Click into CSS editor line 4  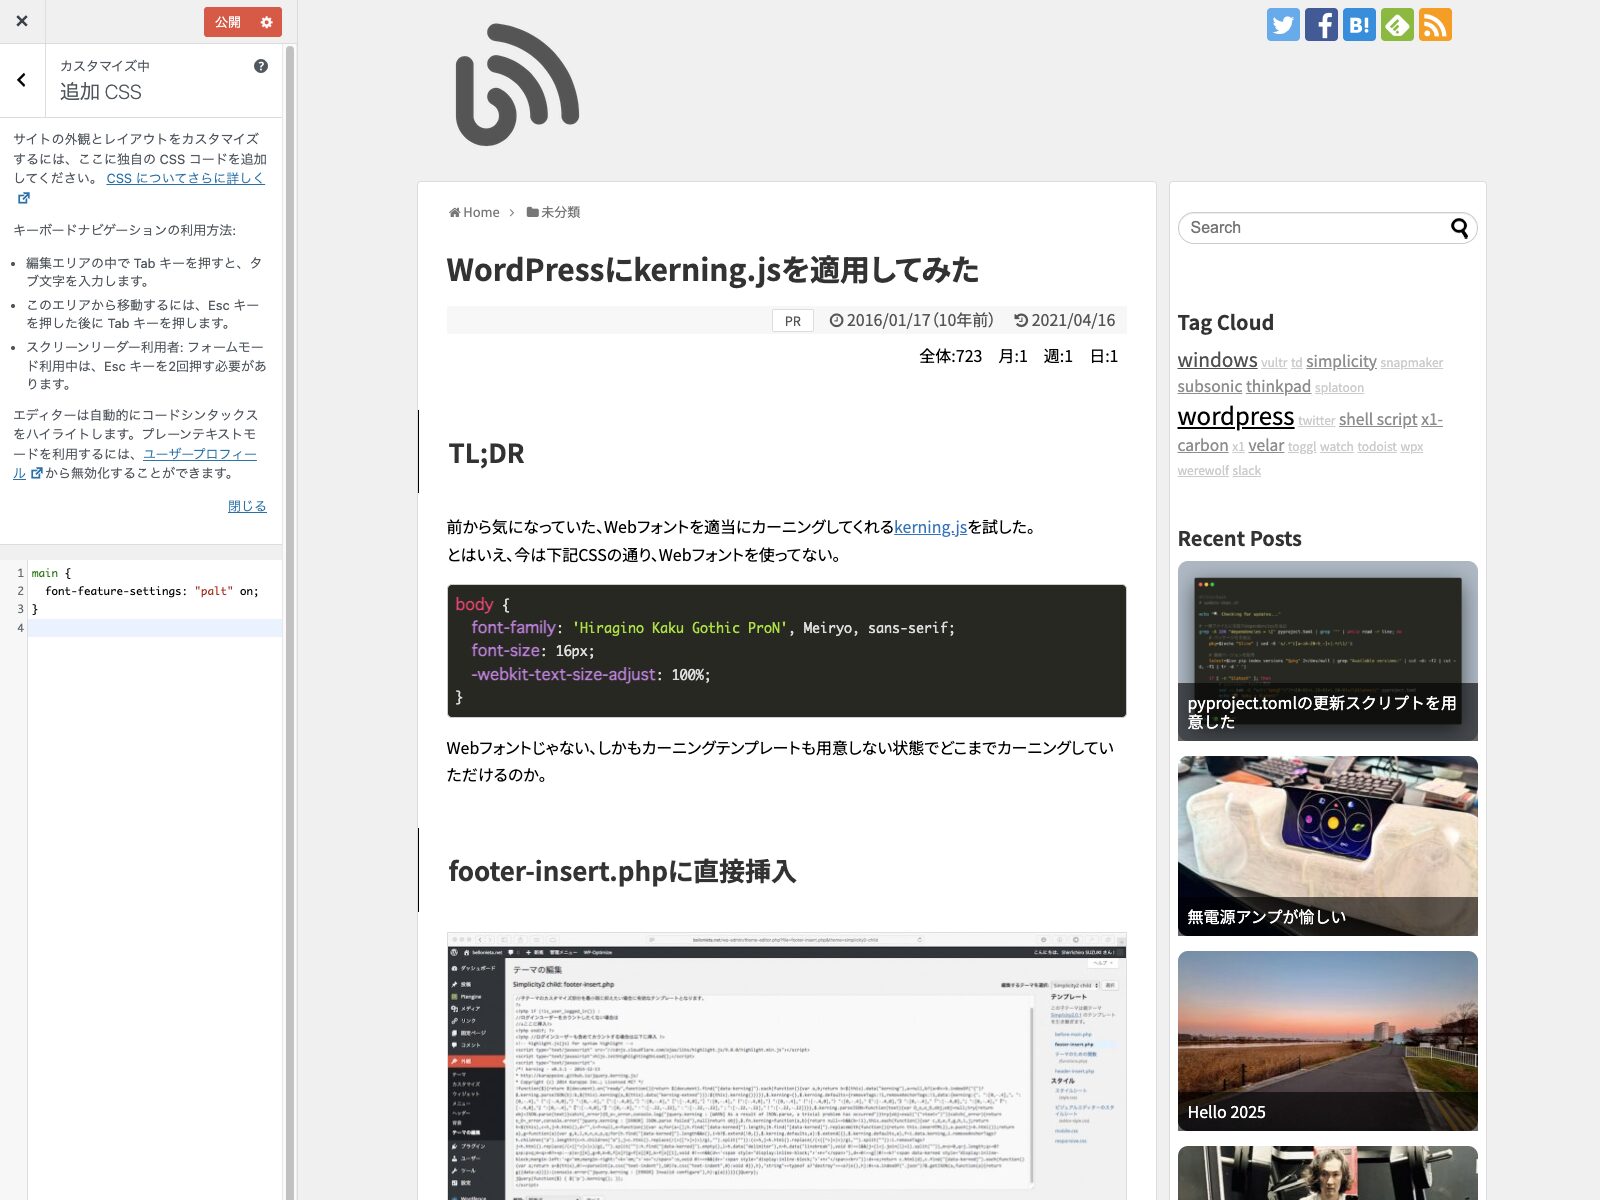coord(155,628)
